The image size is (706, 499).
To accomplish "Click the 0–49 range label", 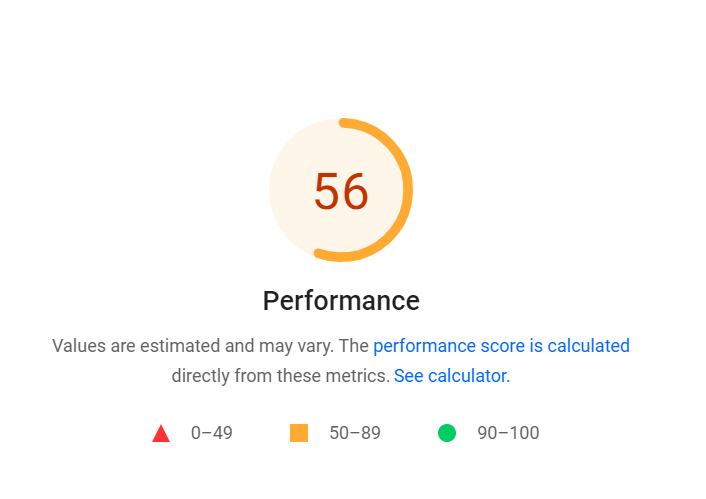I will (x=211, y=433).
